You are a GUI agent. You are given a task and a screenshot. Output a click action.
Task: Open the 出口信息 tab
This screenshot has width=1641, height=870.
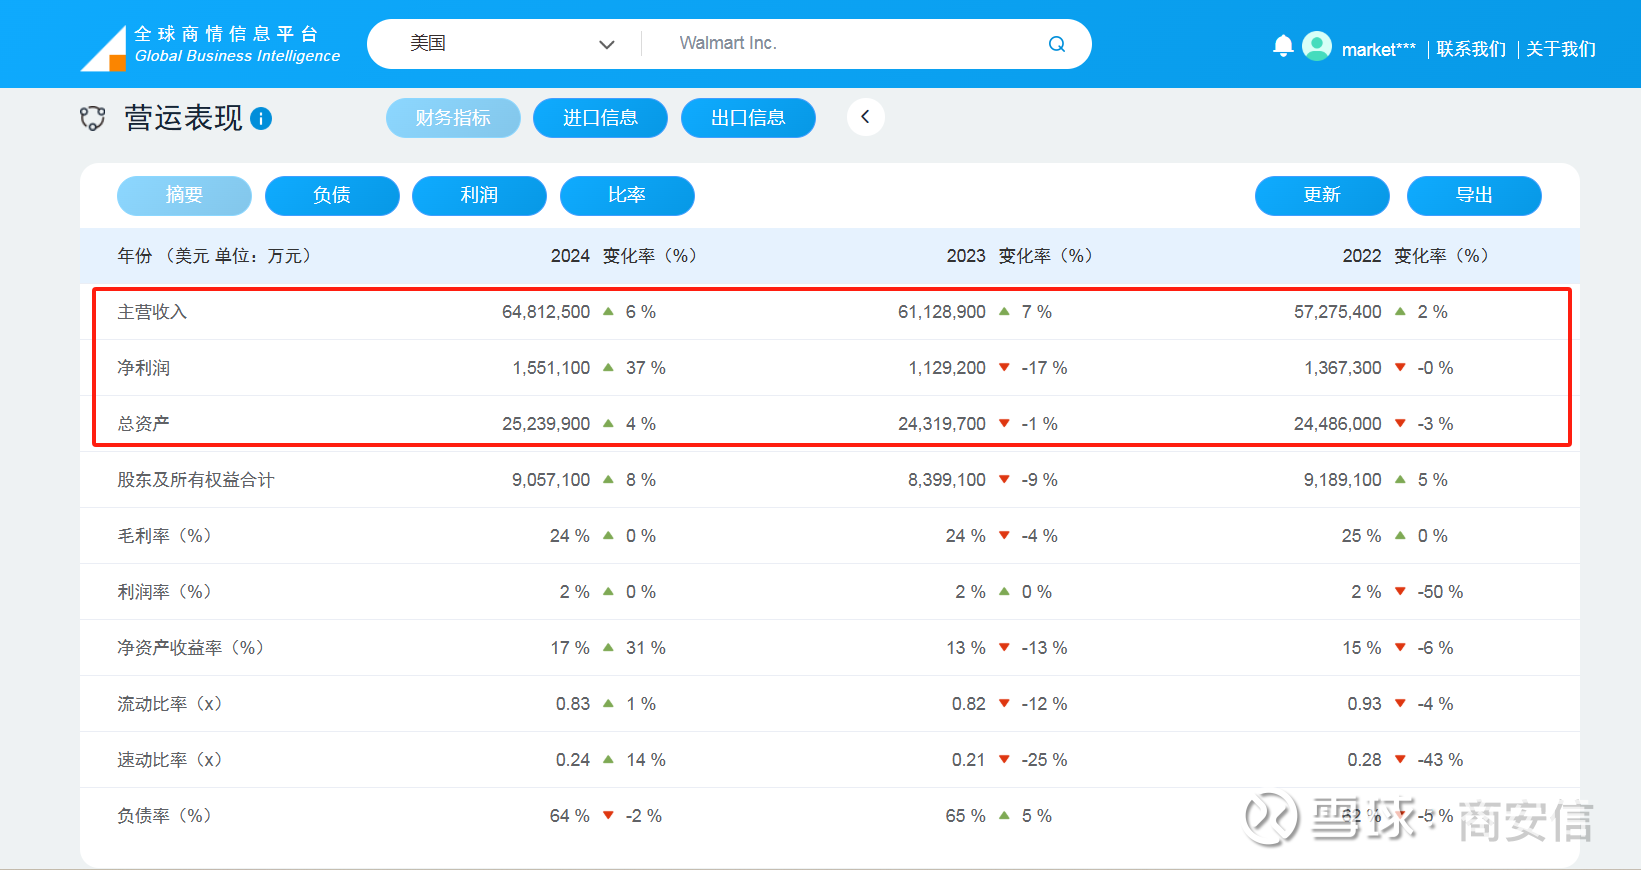[x=748, y=118]
